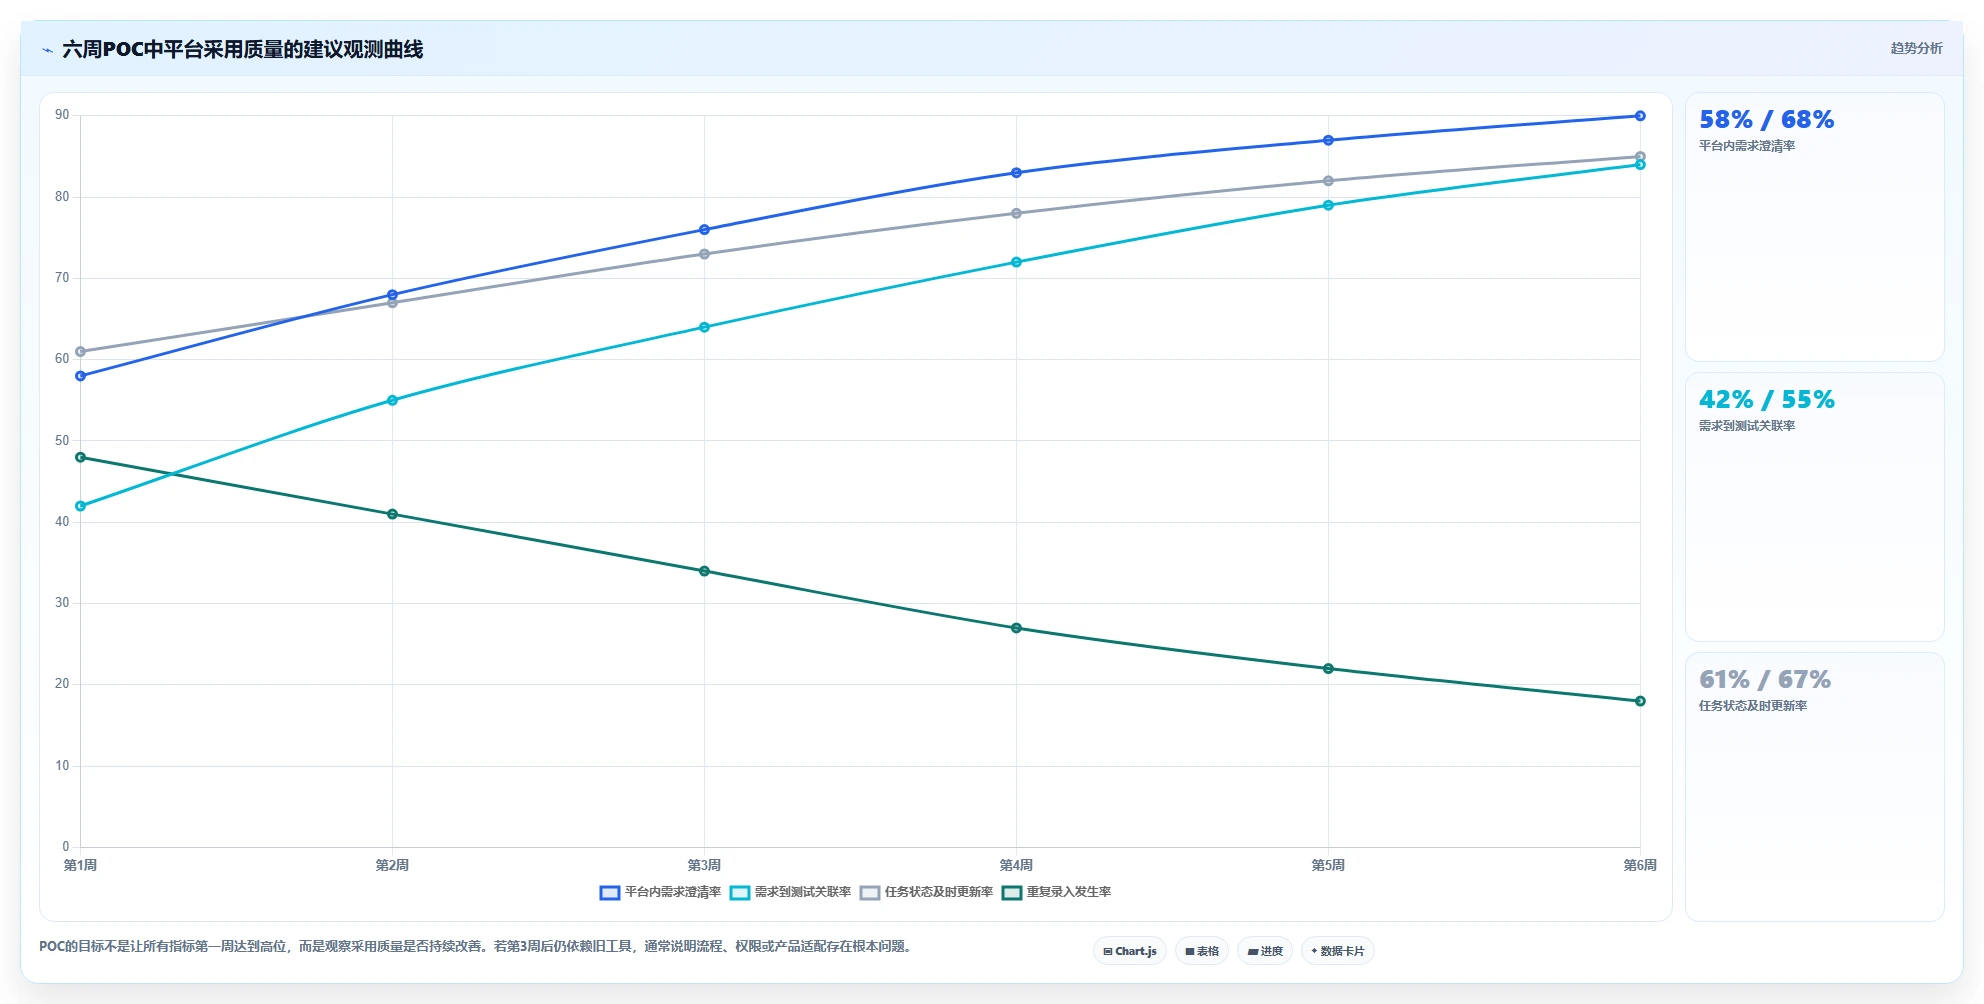This screenshot has height=1004, width=1984.
Task: Click the gray data point at 第3周 (73)
Action: pos(704,254)
